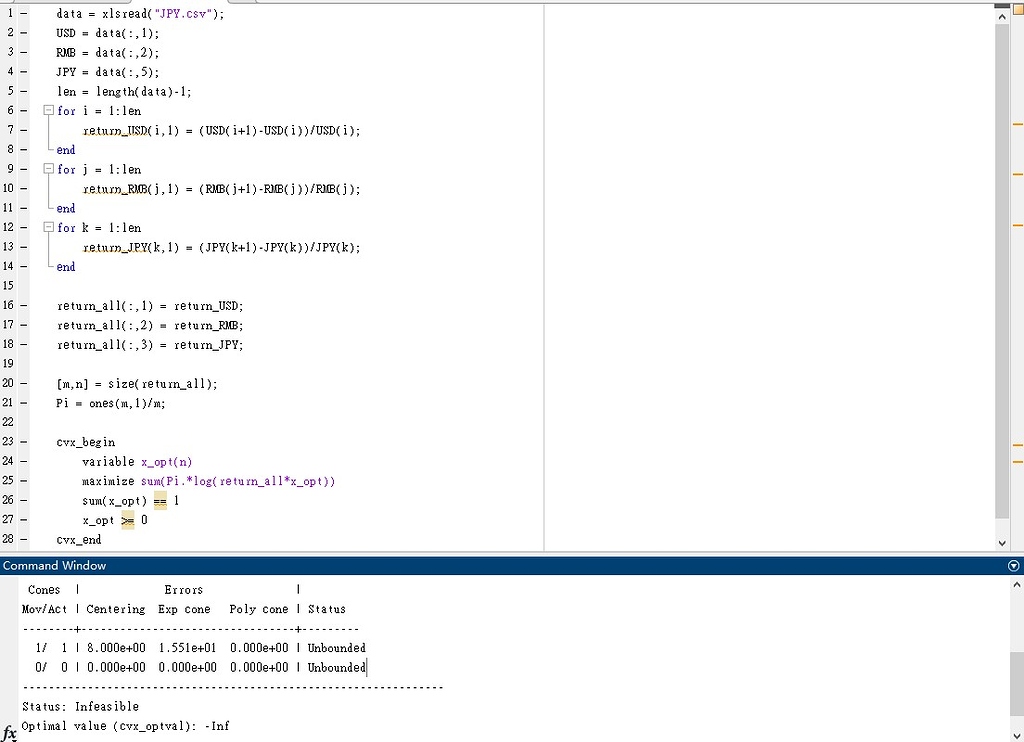The width and height of the screenshot is (1024, 742).
Task: Toggle breakpoint dash on line 10
Action: [x=24, y=188]
